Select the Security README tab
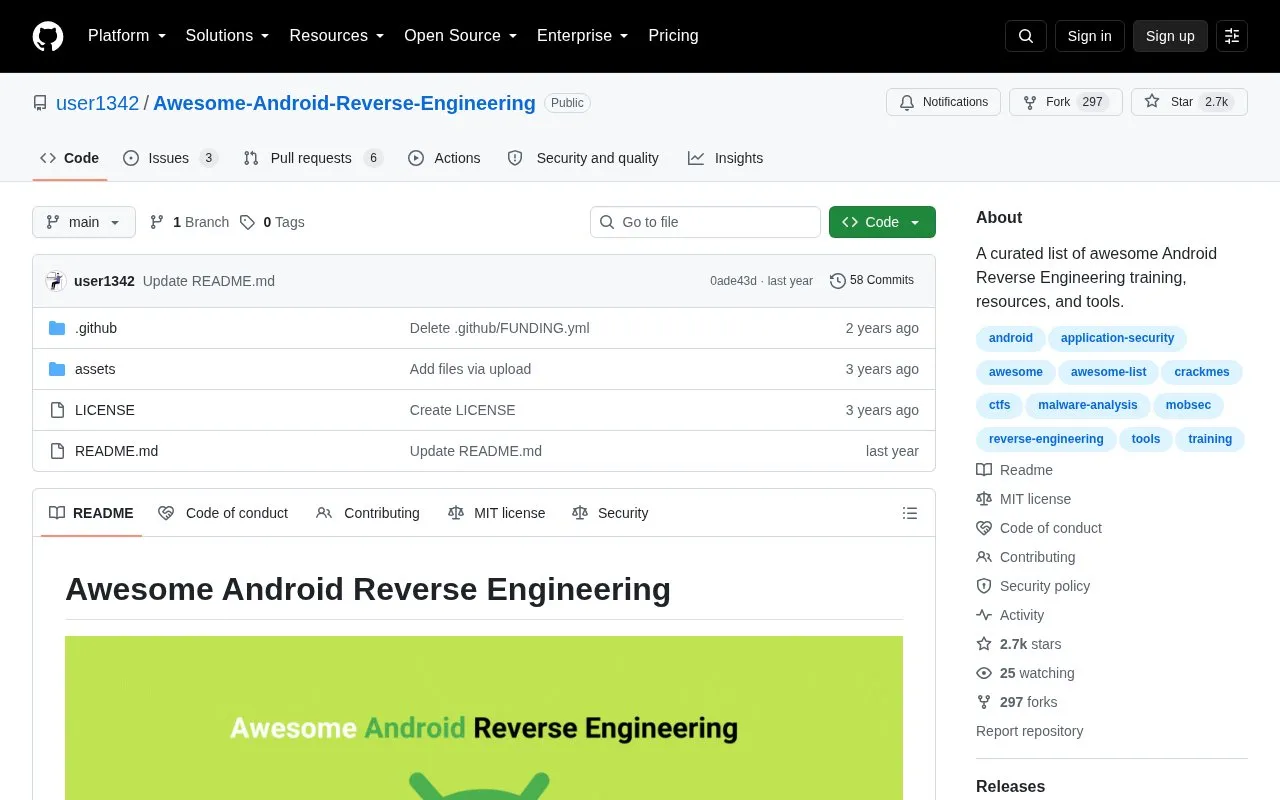Screen dimensions: 1280x800 [610, 513]
